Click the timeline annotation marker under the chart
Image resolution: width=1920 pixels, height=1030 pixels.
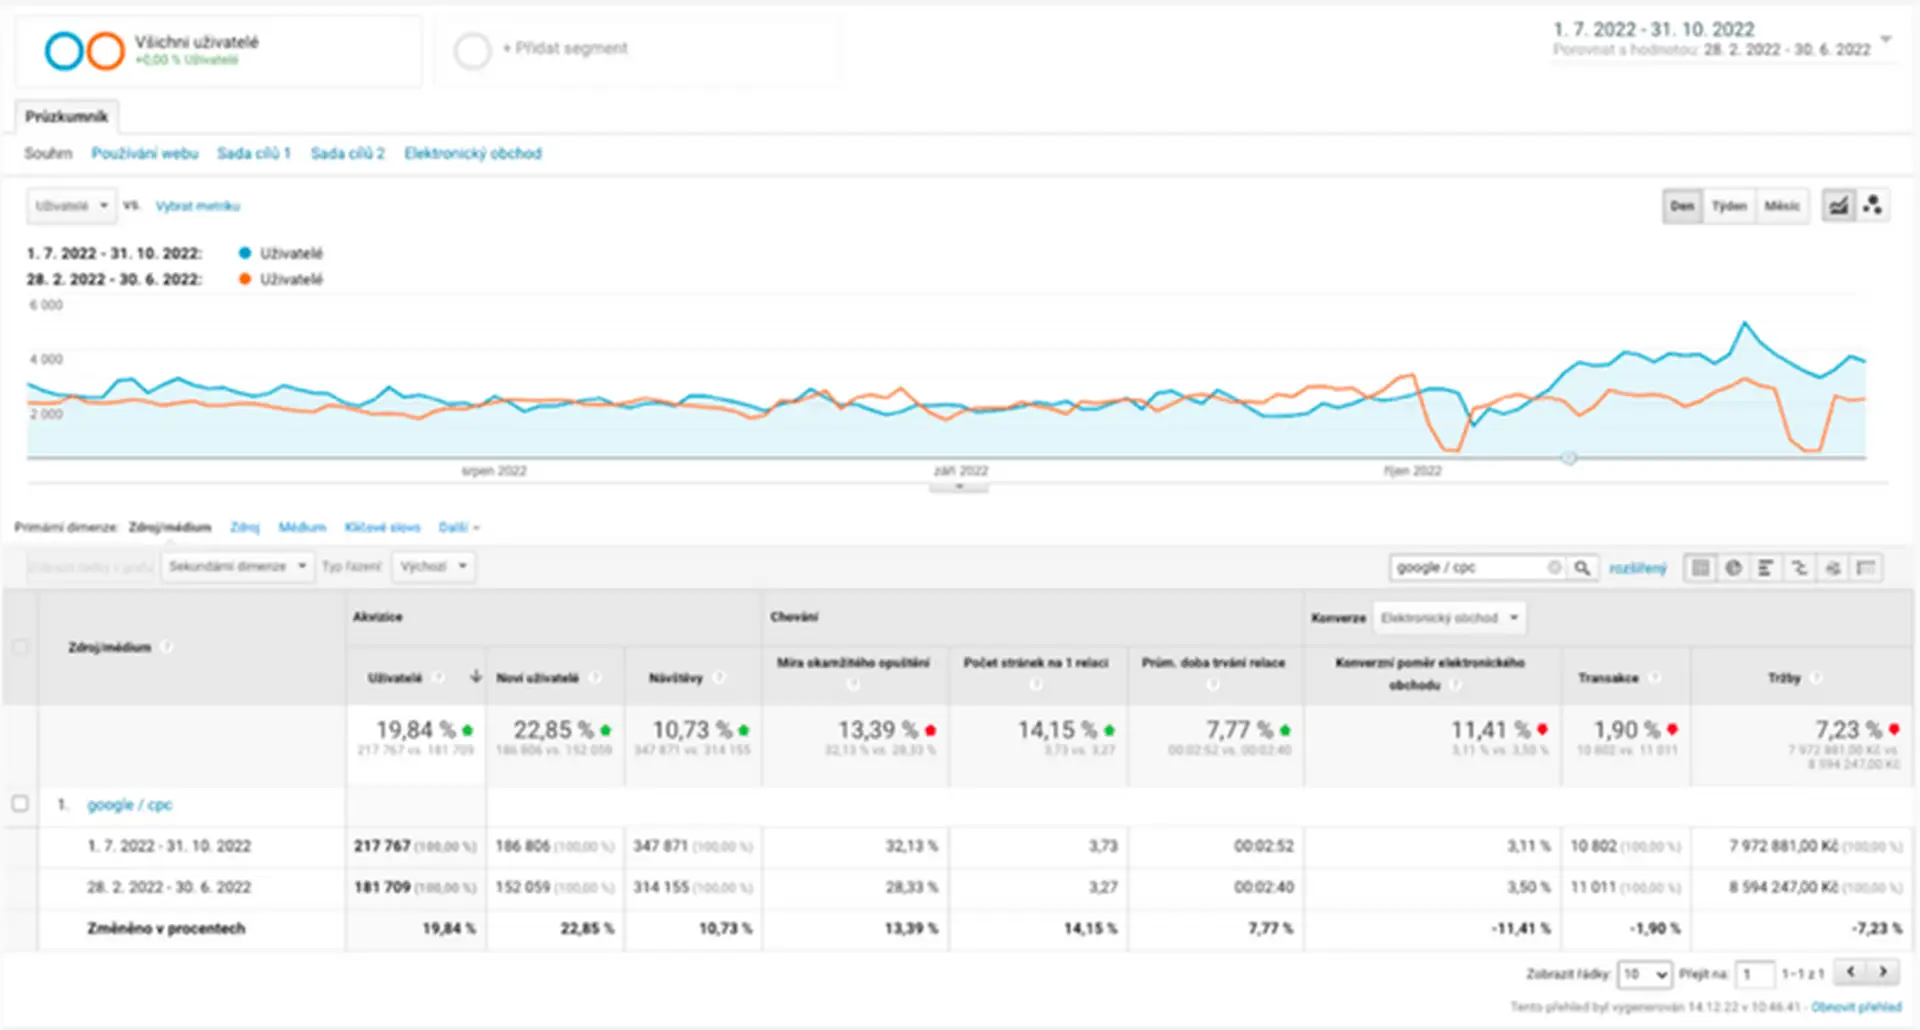[1569, 458]
